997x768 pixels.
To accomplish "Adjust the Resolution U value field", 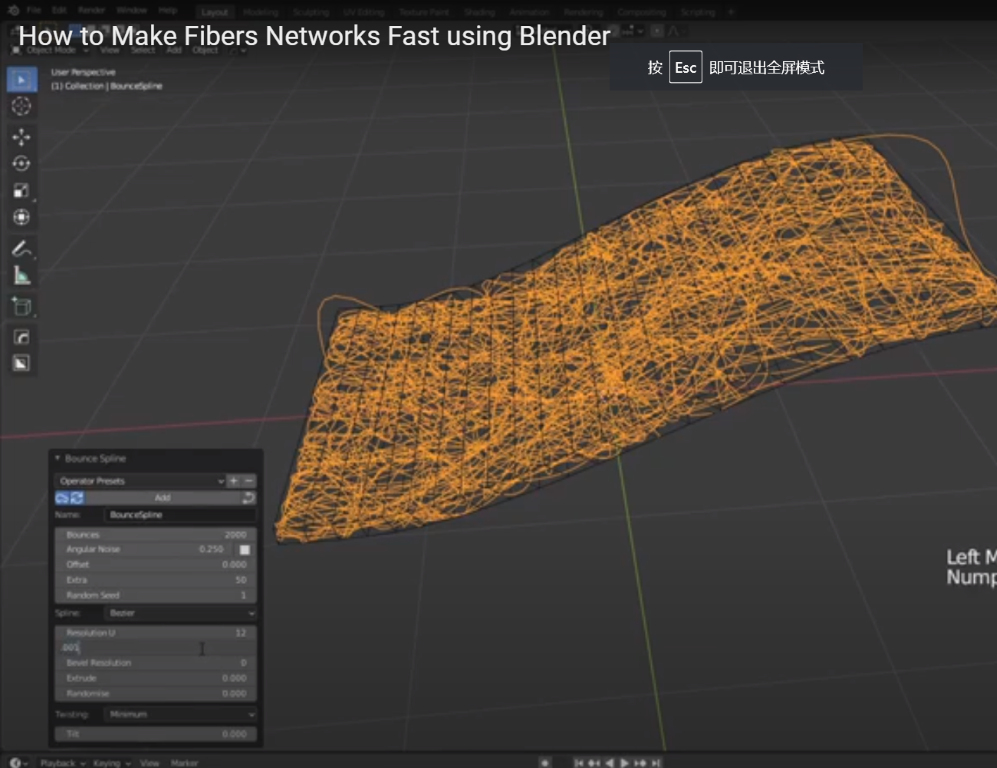I will [156, 633].
